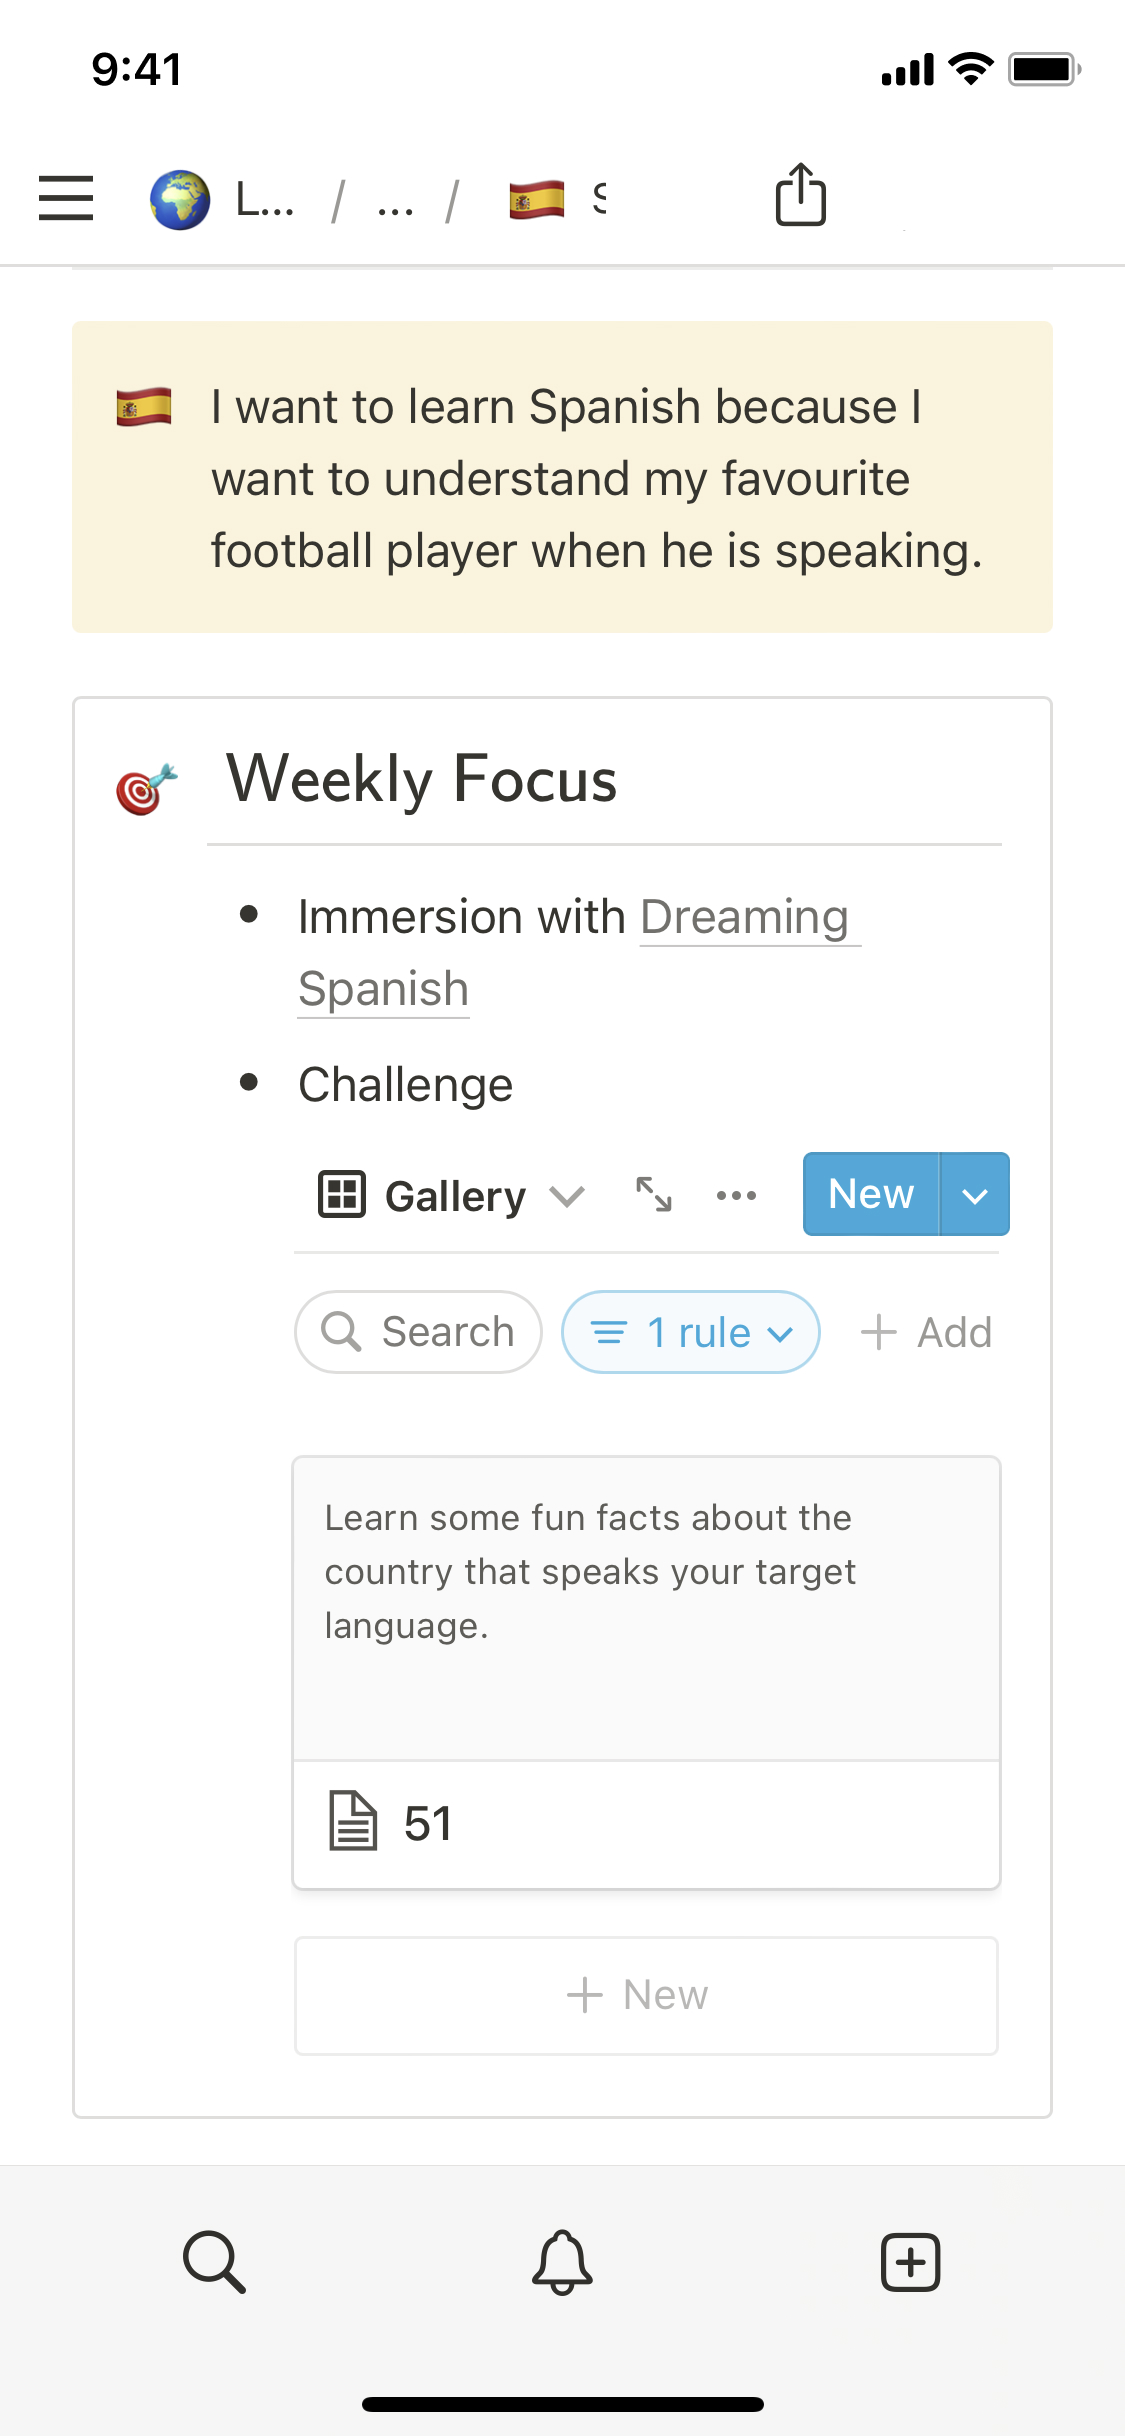Tap the globe workspace icon in breadcrumb
The width and height of the screenshot is (1125, 2436).
point(180,200)
